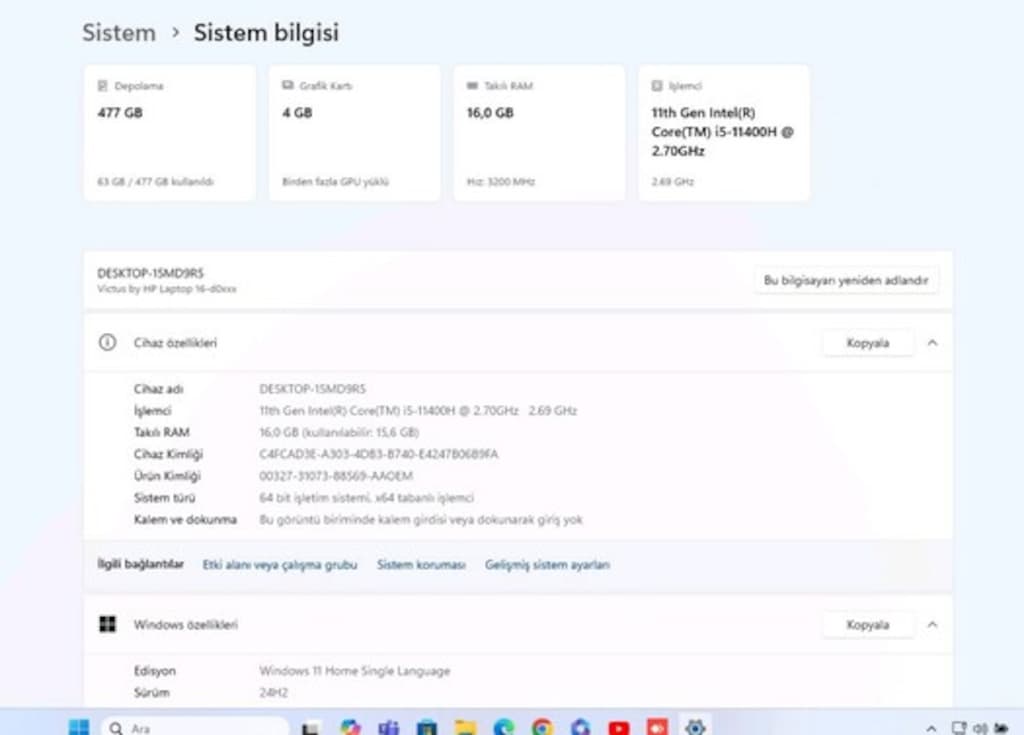The image size is (1024, 735).
Task: Click the info icon beside Cihaz özellikleri
Action: pos(107,342)
